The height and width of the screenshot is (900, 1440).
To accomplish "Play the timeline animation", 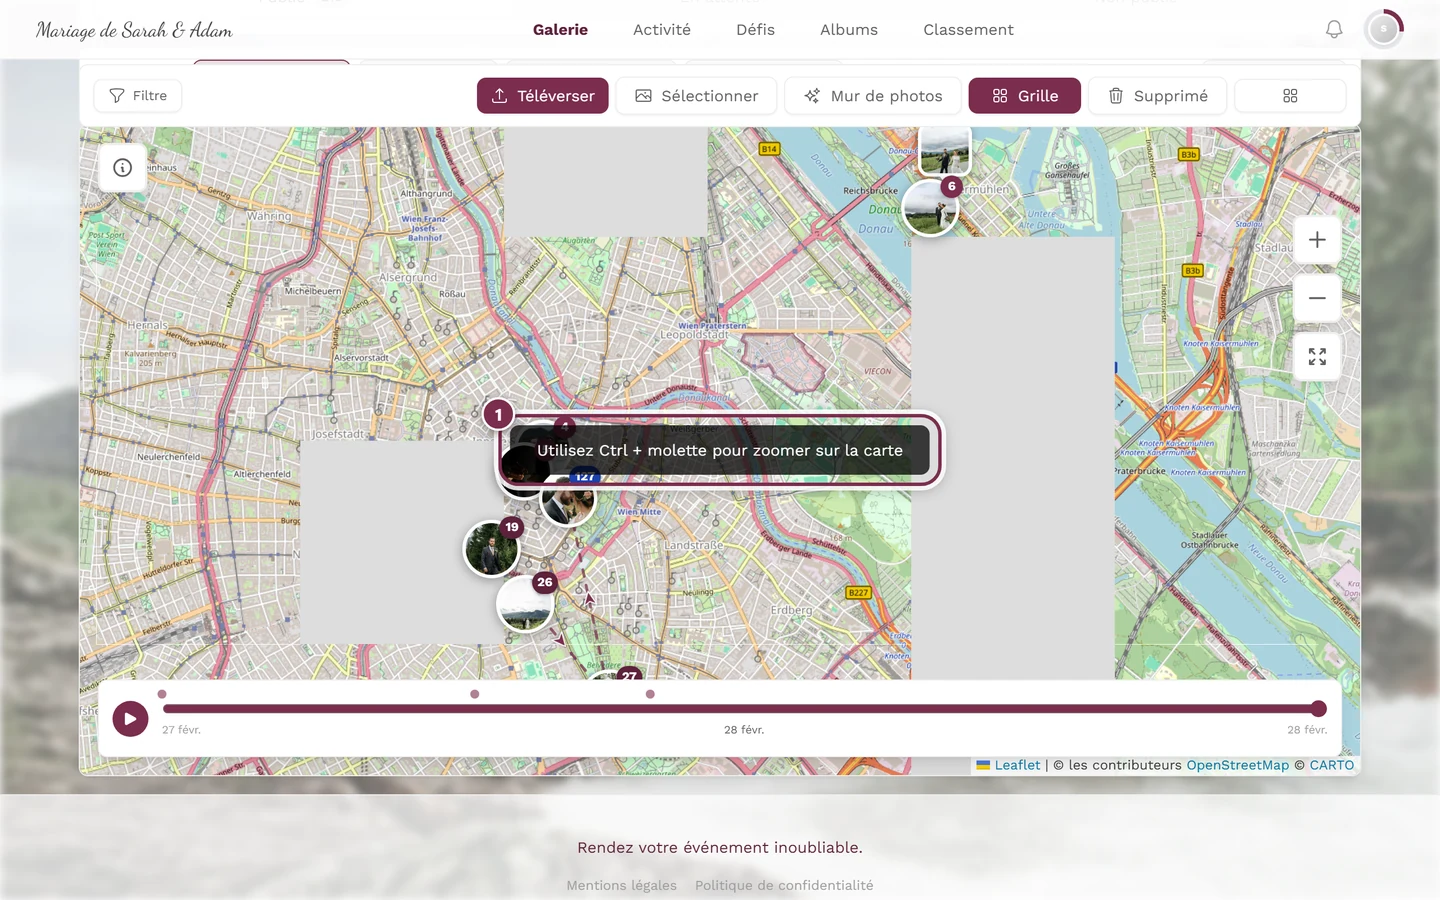I will click(130, 718).
